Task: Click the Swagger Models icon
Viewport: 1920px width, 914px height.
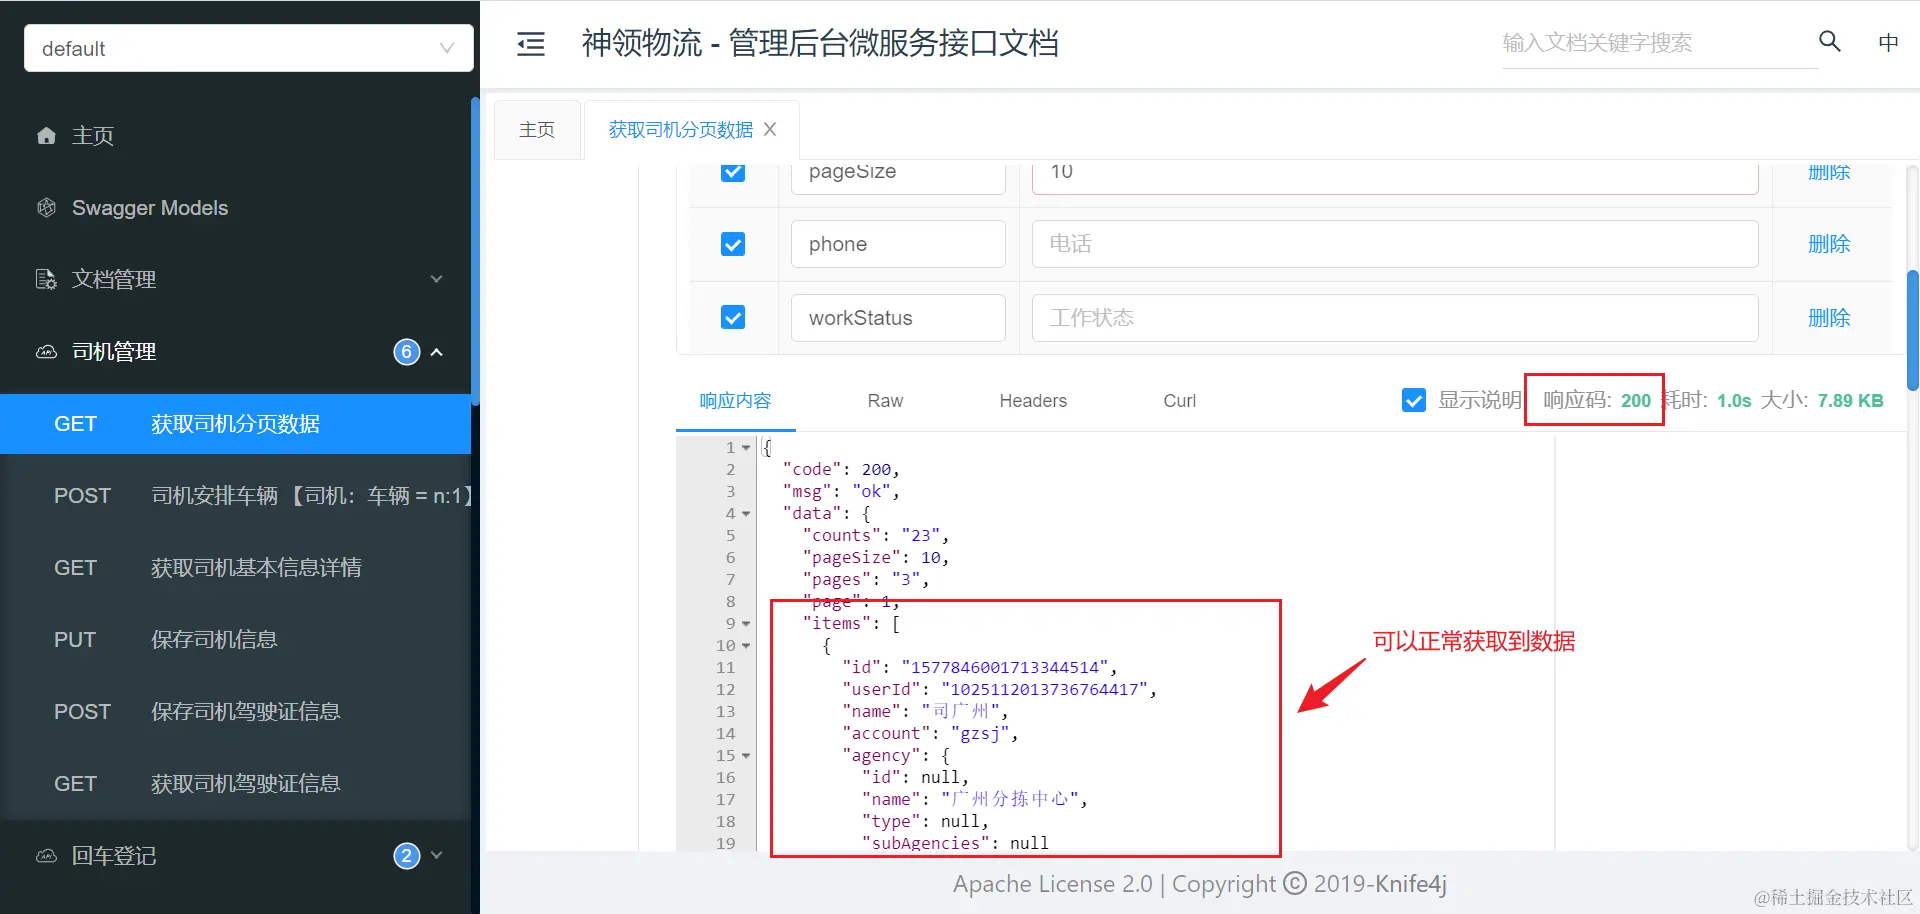Action: 46,207
